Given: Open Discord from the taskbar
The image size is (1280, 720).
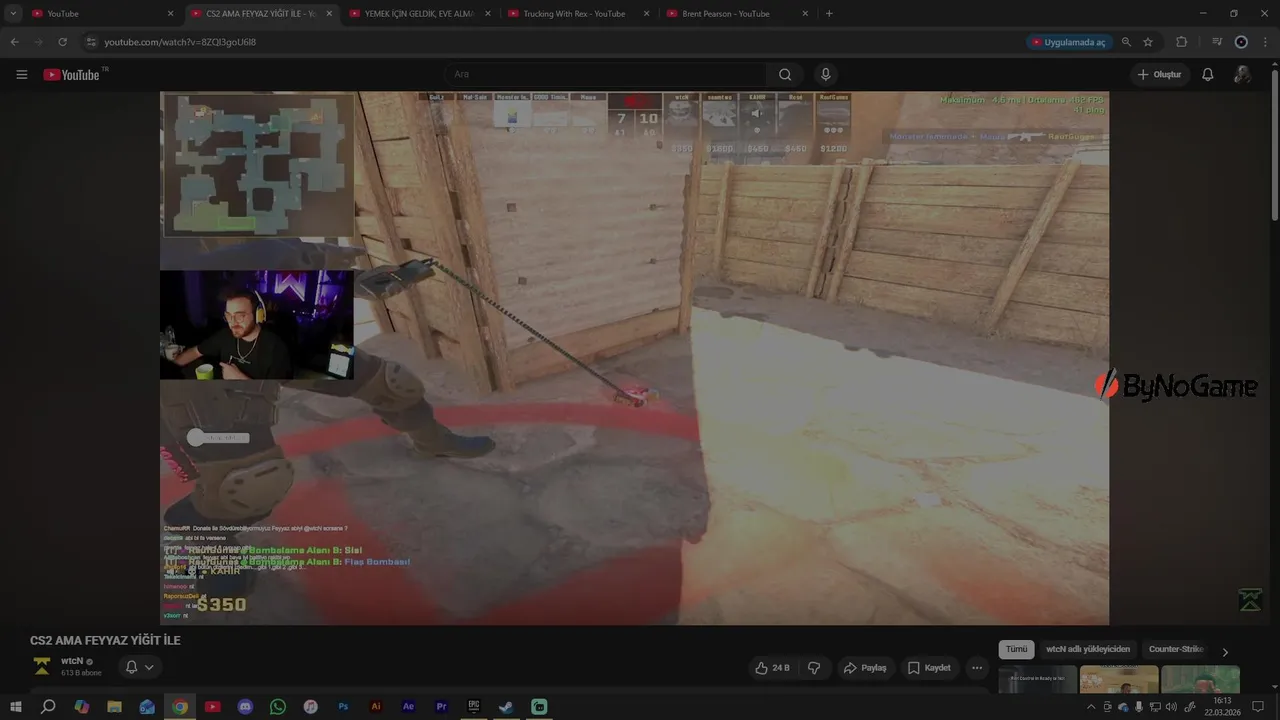Looking at the screenshot, I should 245,706.
